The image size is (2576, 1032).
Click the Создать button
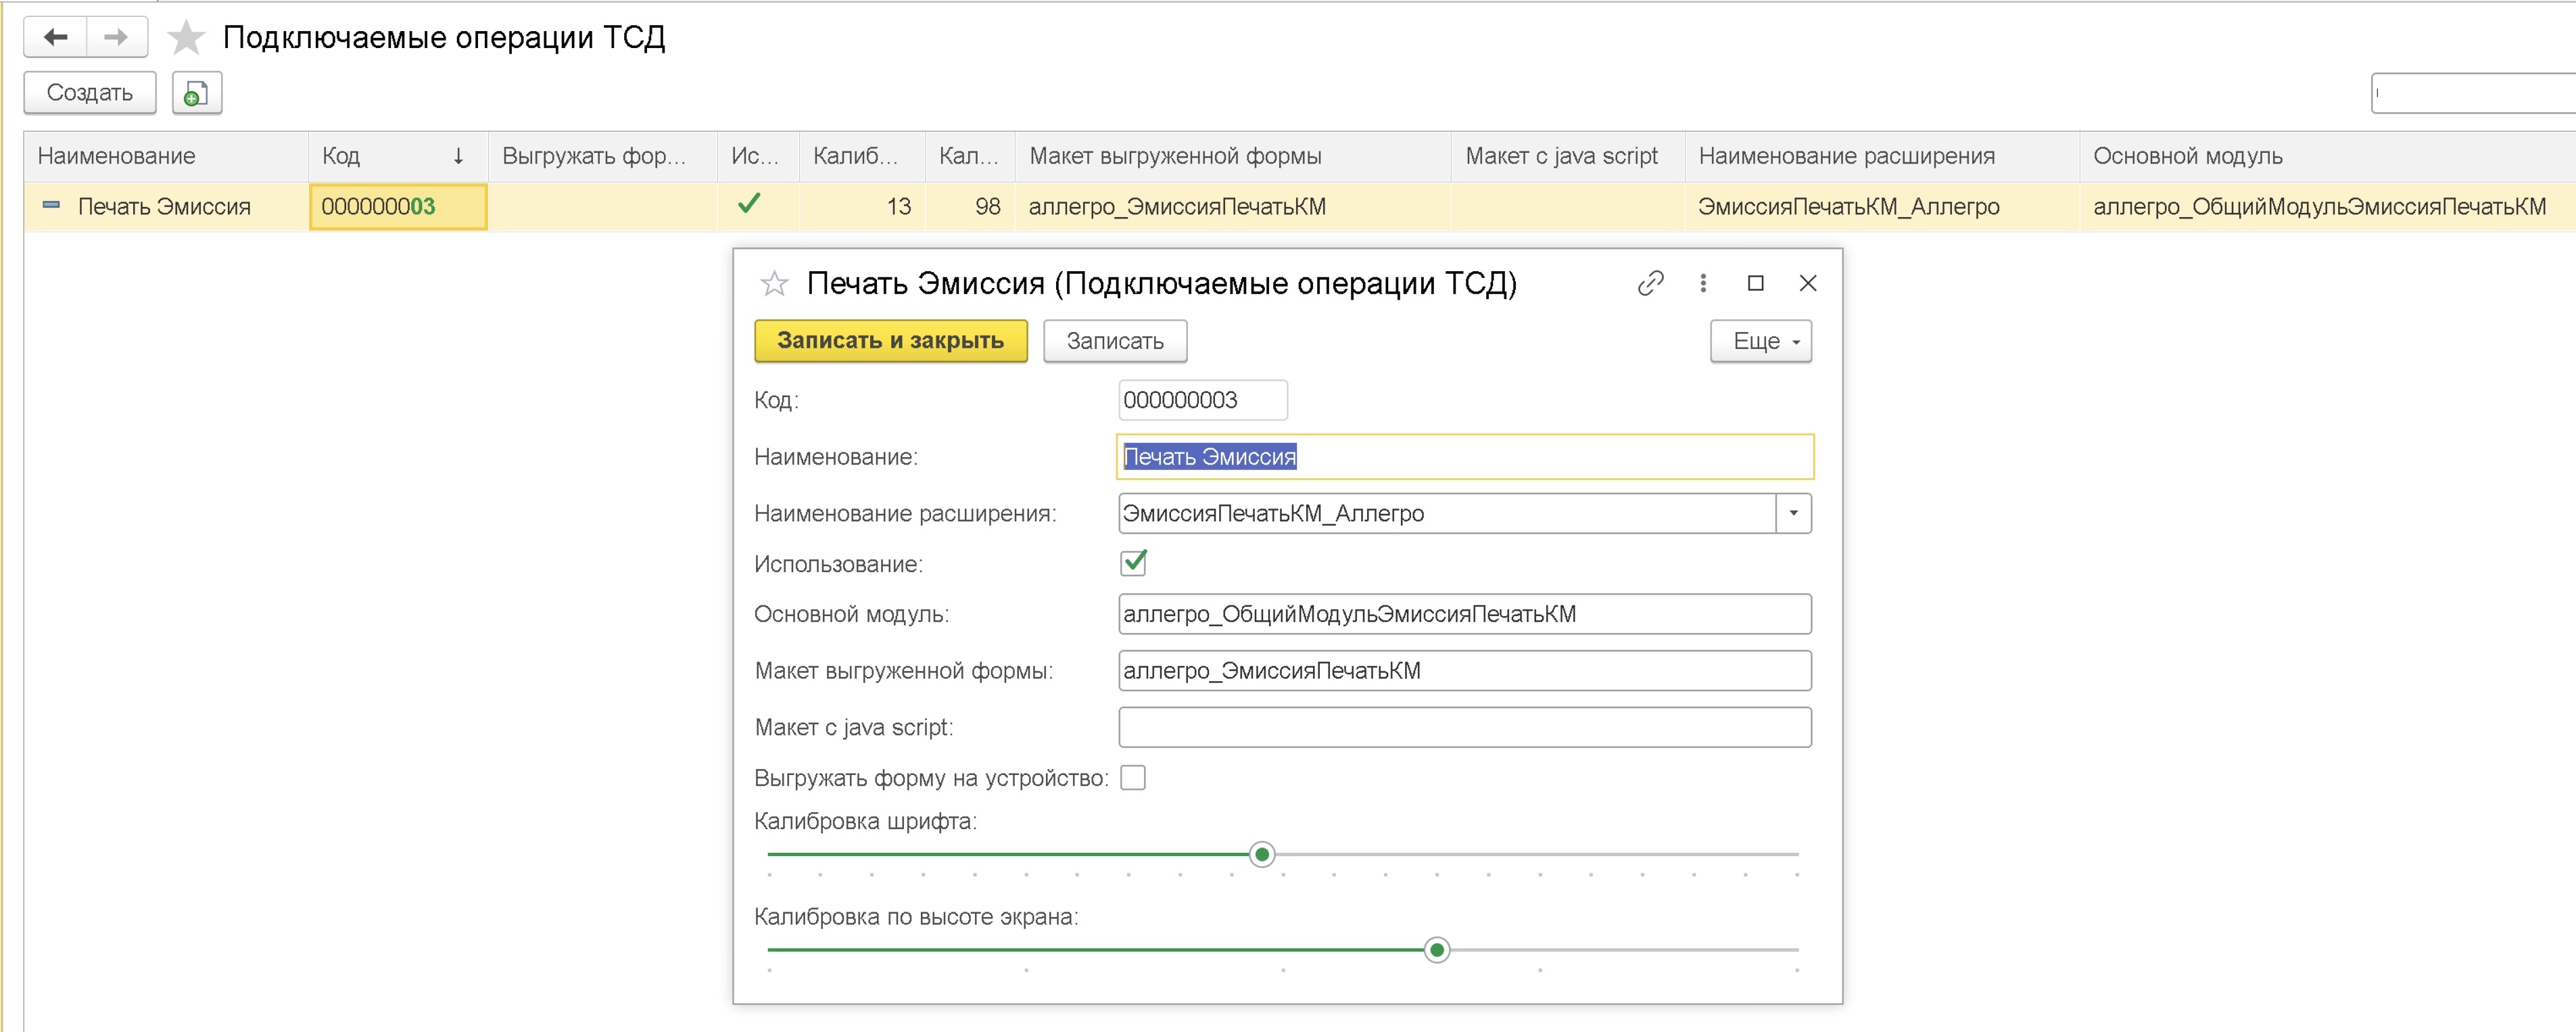click(x=90, y=93)
